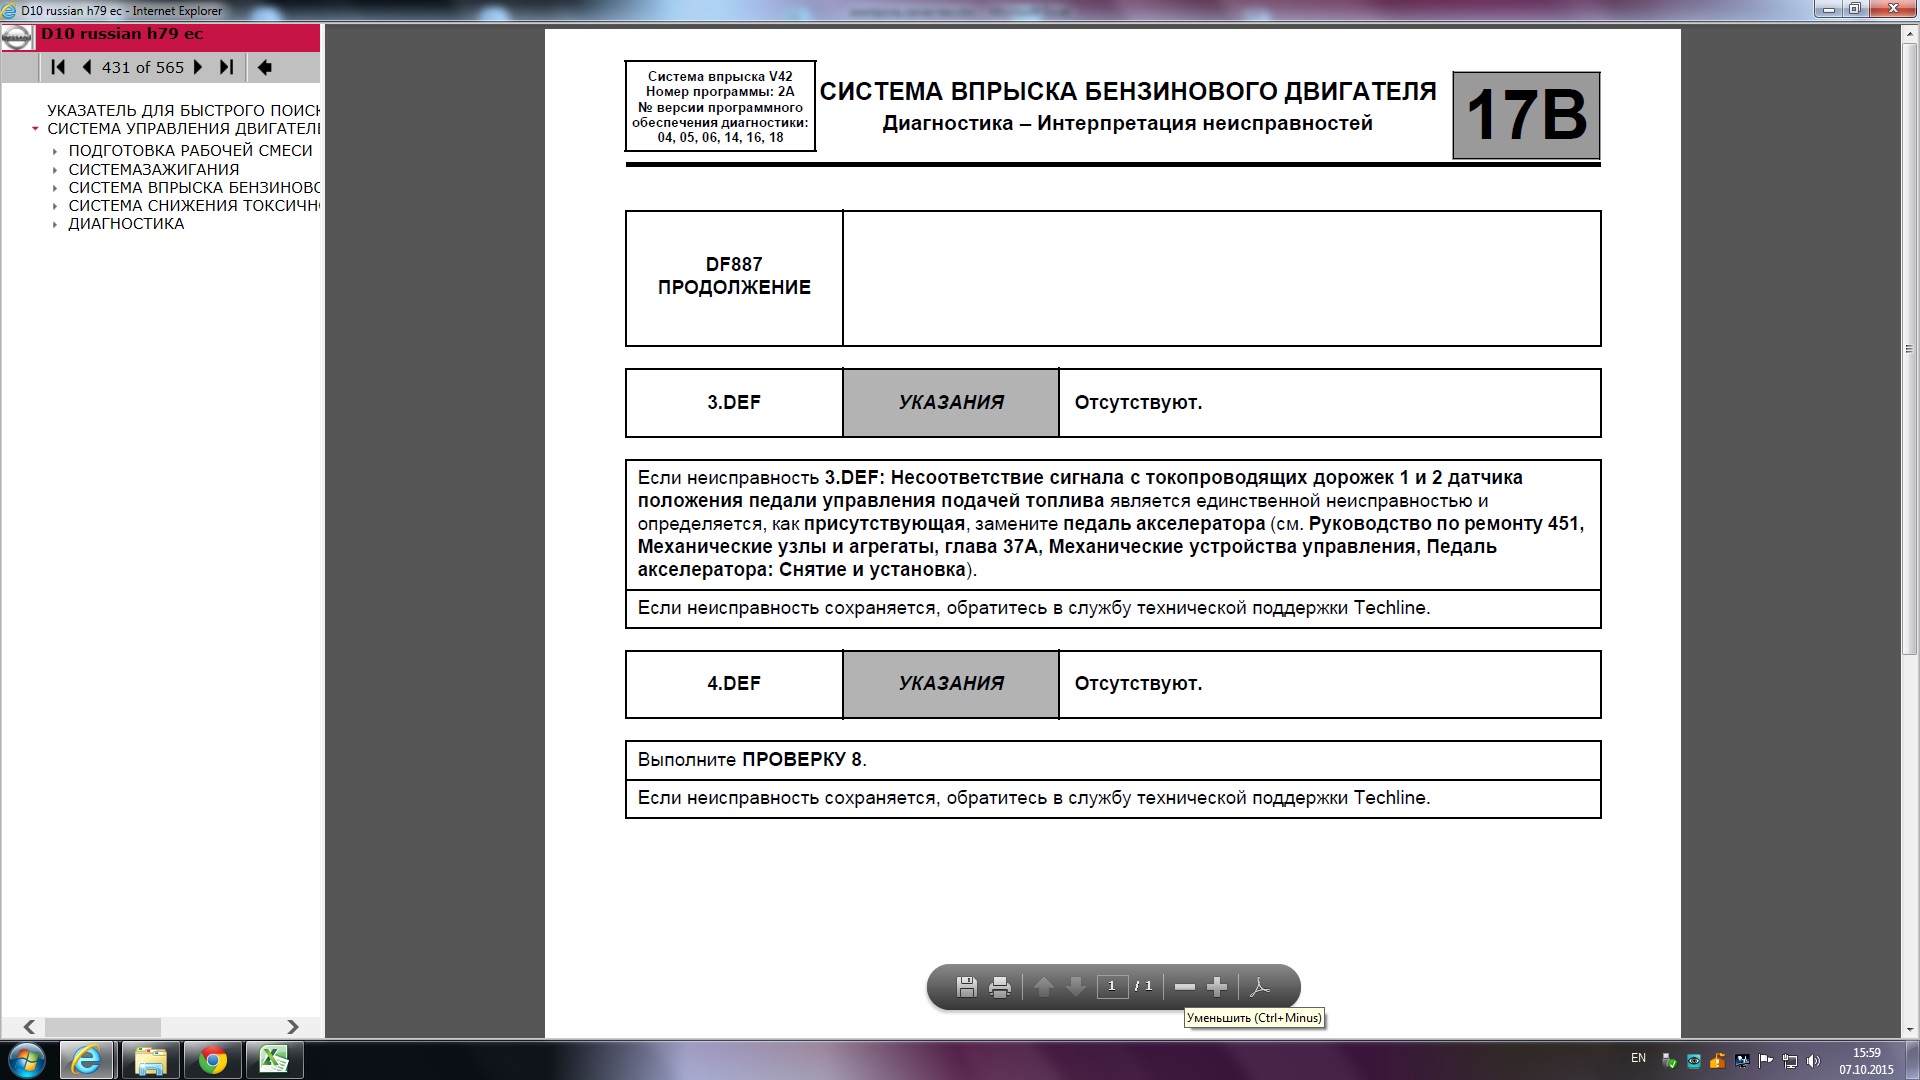Open Action Center flag icon
This screenshot has height=1080, width=1920.
1766,1061
